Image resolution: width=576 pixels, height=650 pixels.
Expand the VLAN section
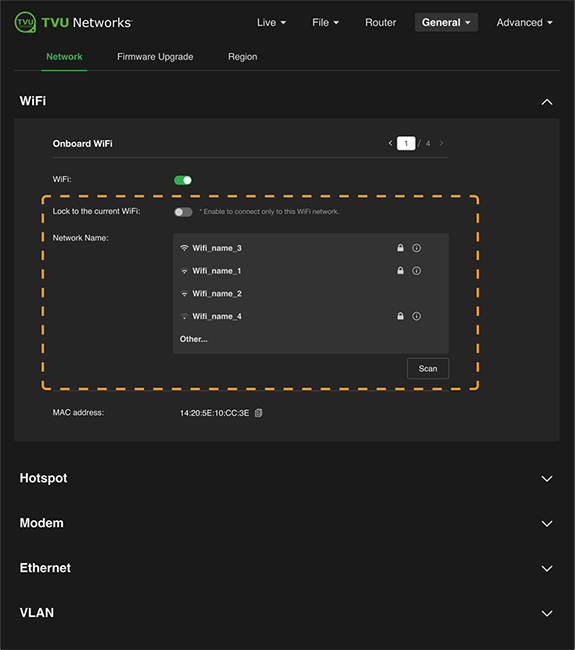pyautogui.click(x=547, y=613)
